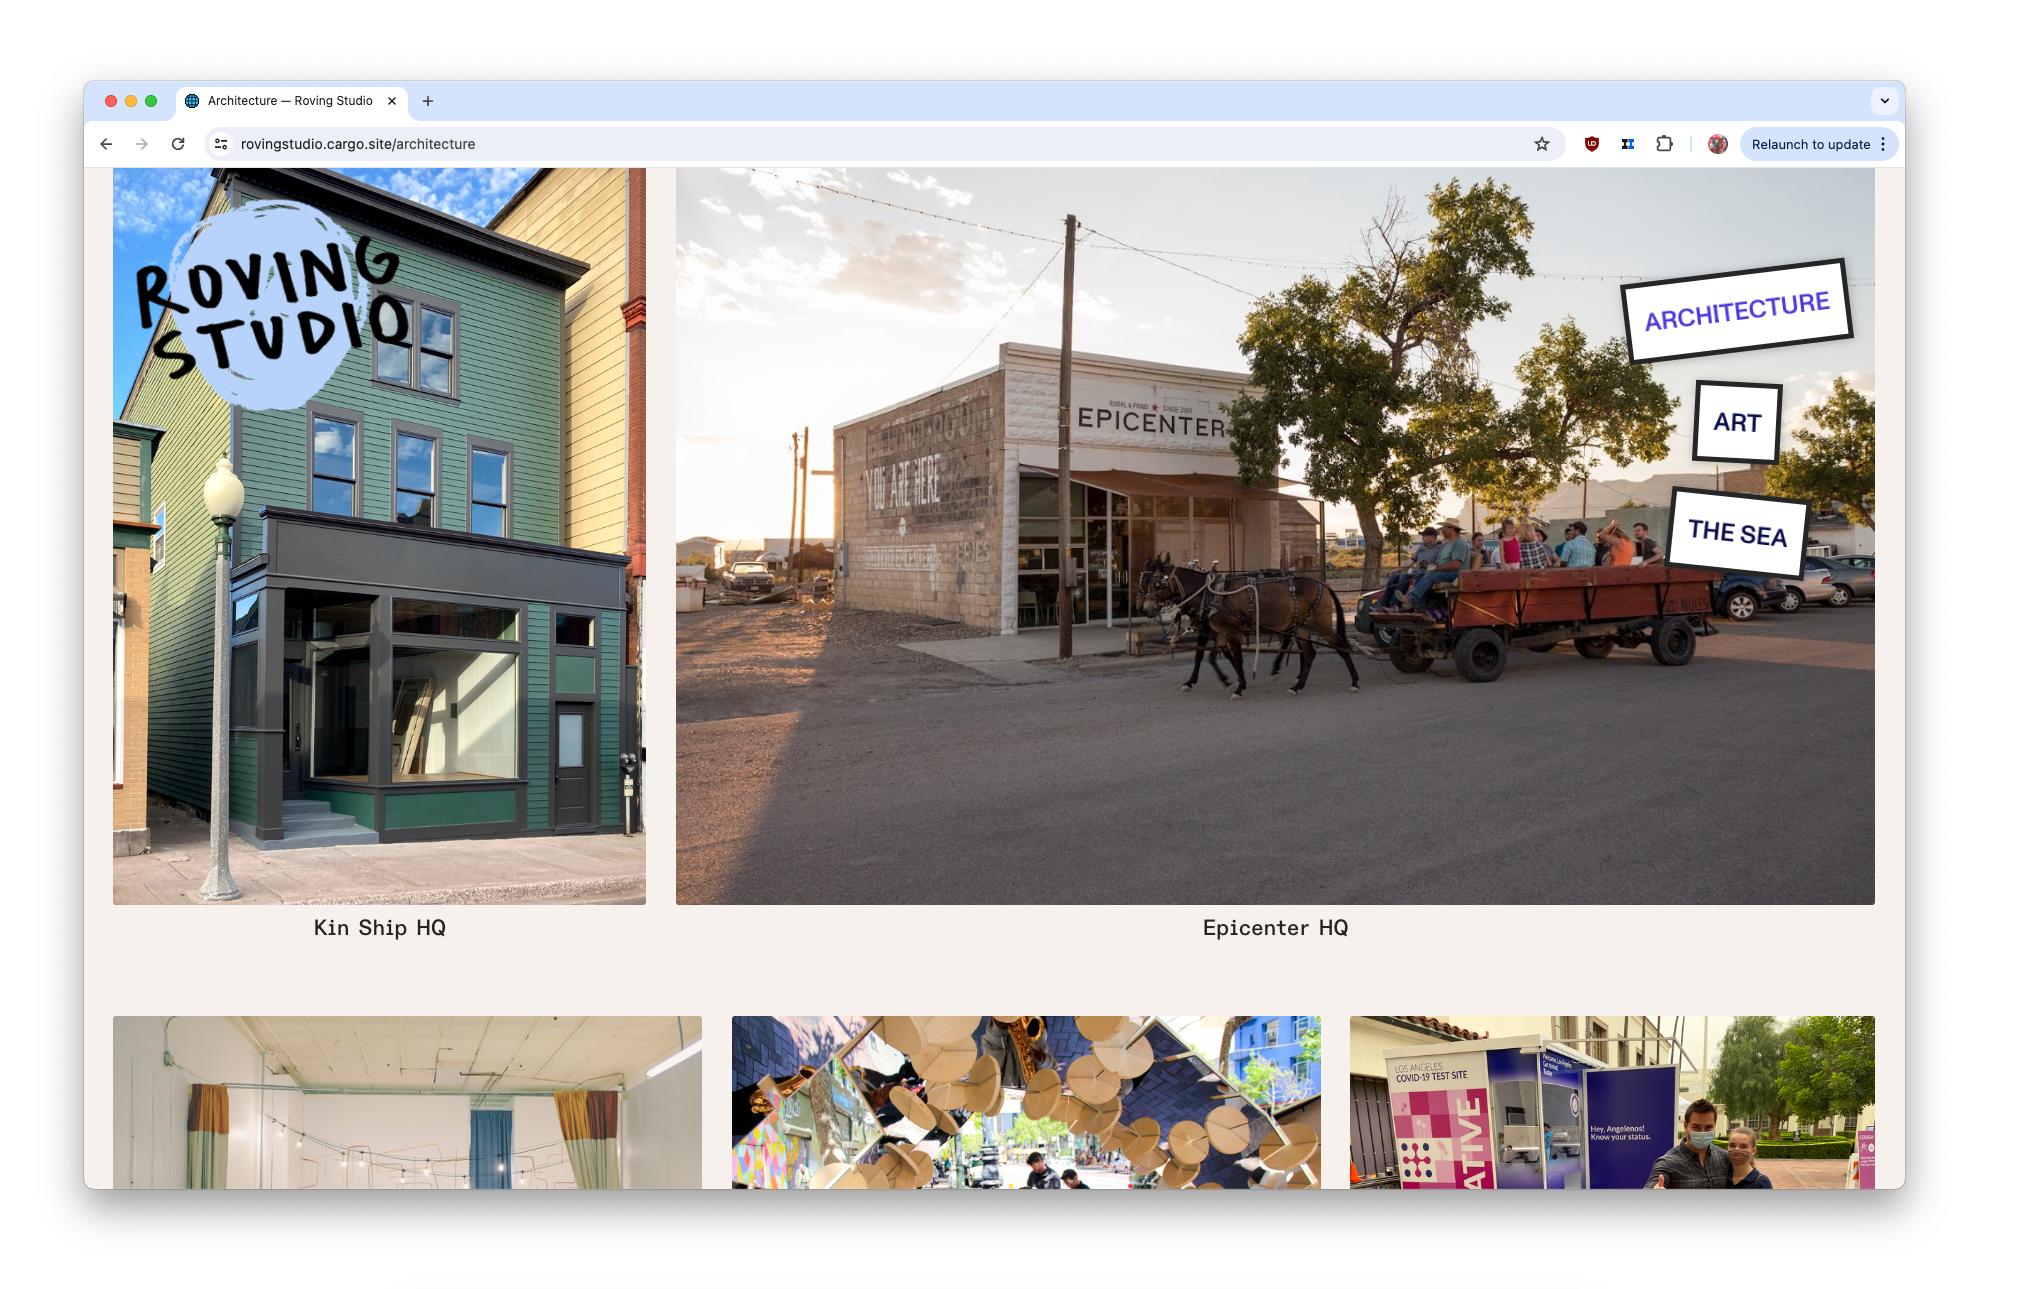Click the browser back arrow
Screen dimensions: 2026x1289
[106, 144]
